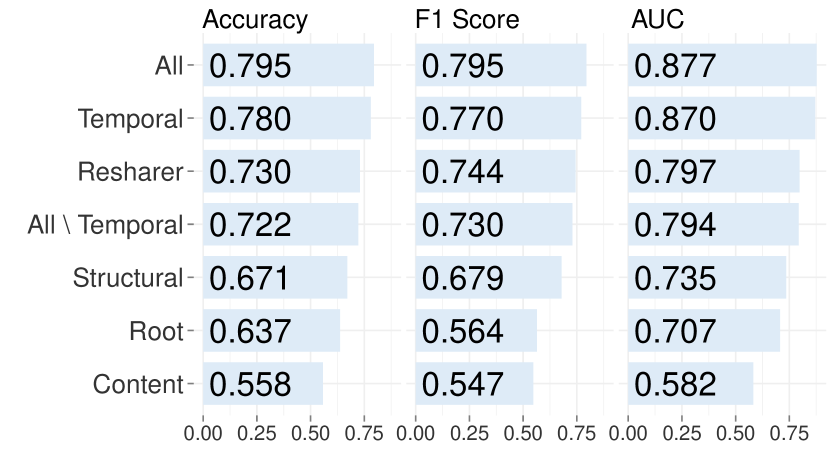This screenshot has width=830, height=467.
Task: Click the 0.780 Temporal accuracy bar
Action: [x=287, y=119]
